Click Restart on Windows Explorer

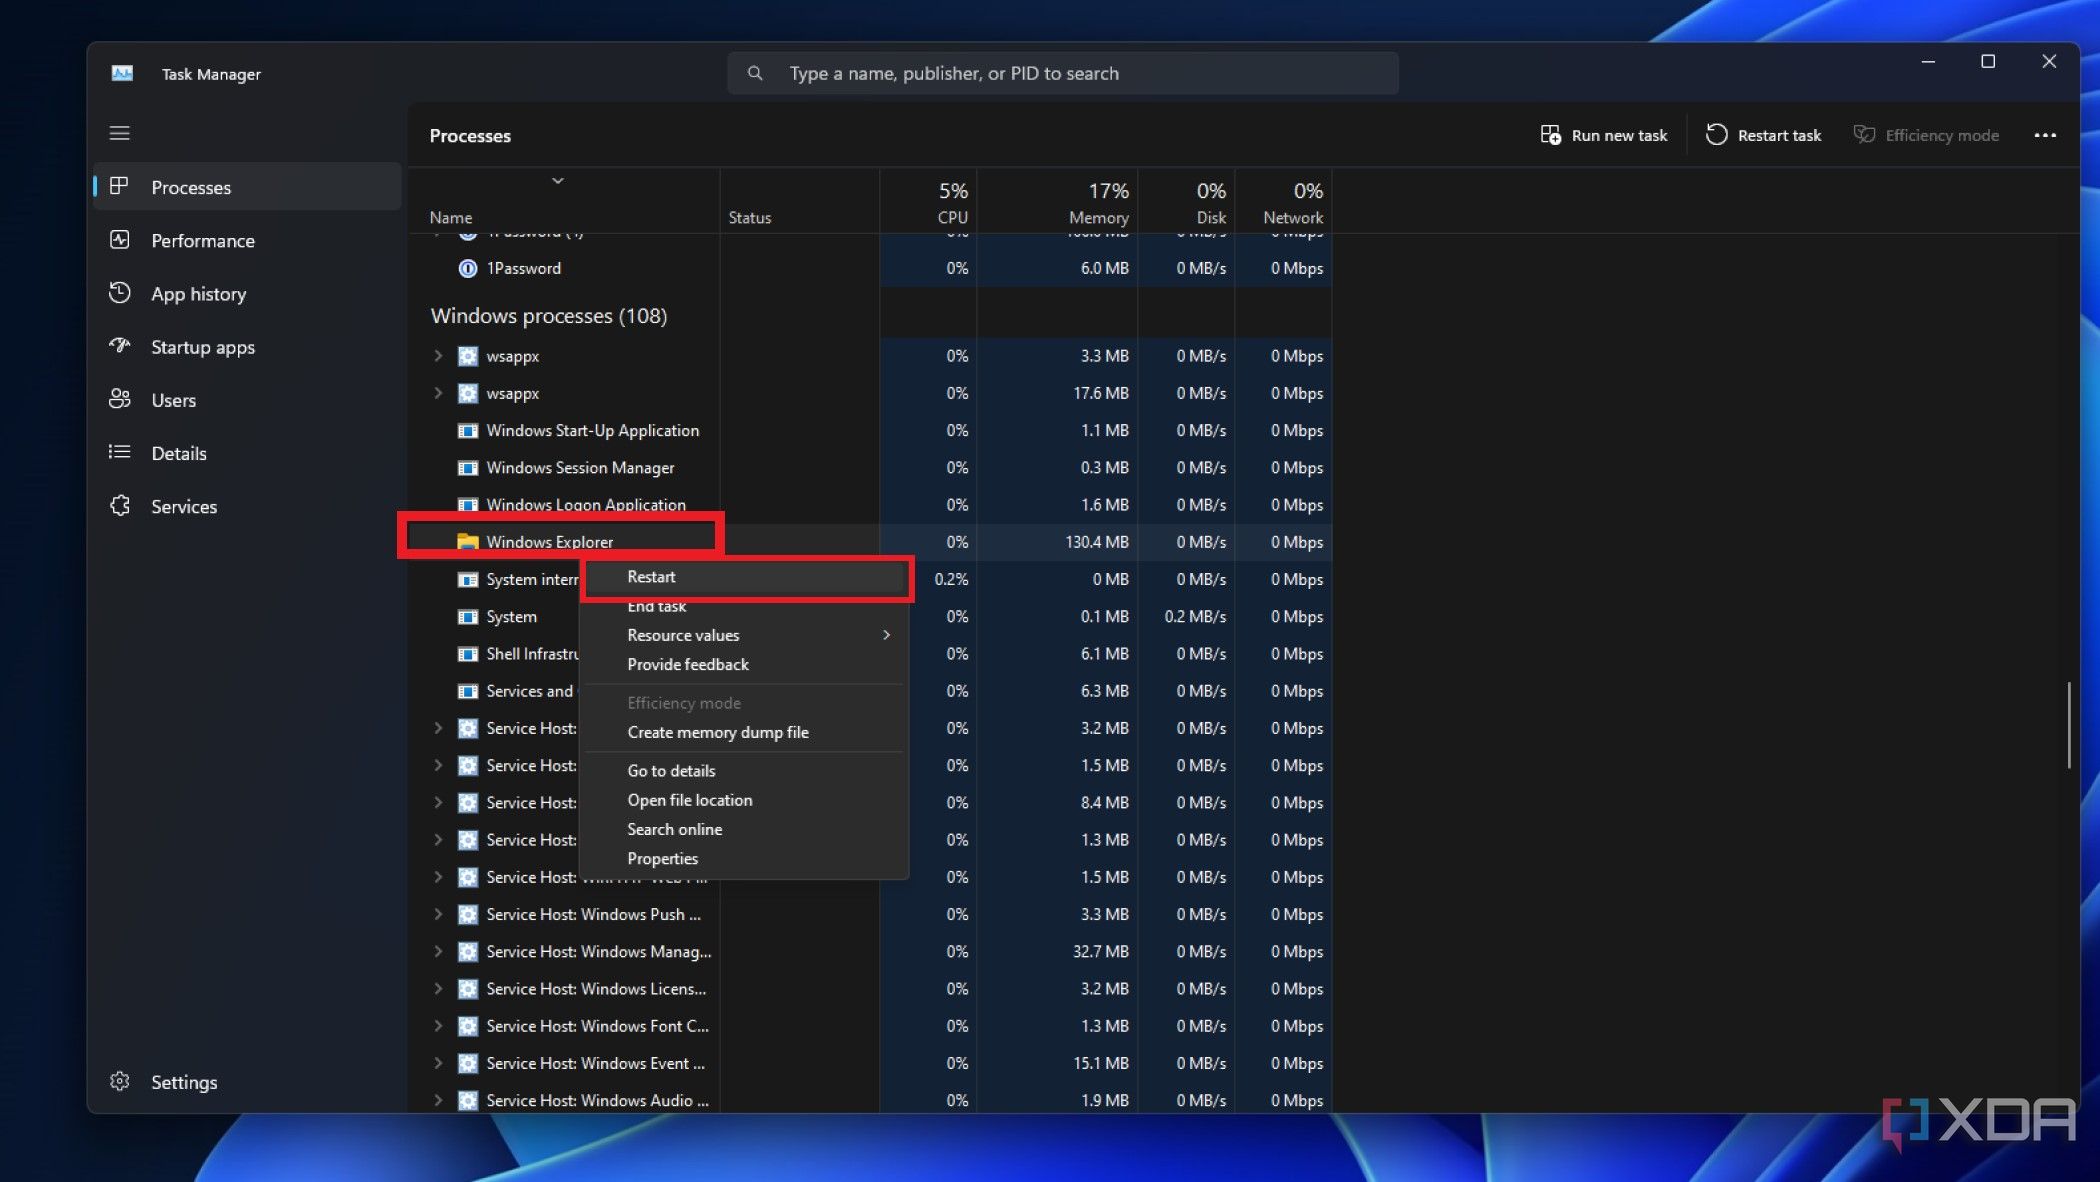point(650,577)
